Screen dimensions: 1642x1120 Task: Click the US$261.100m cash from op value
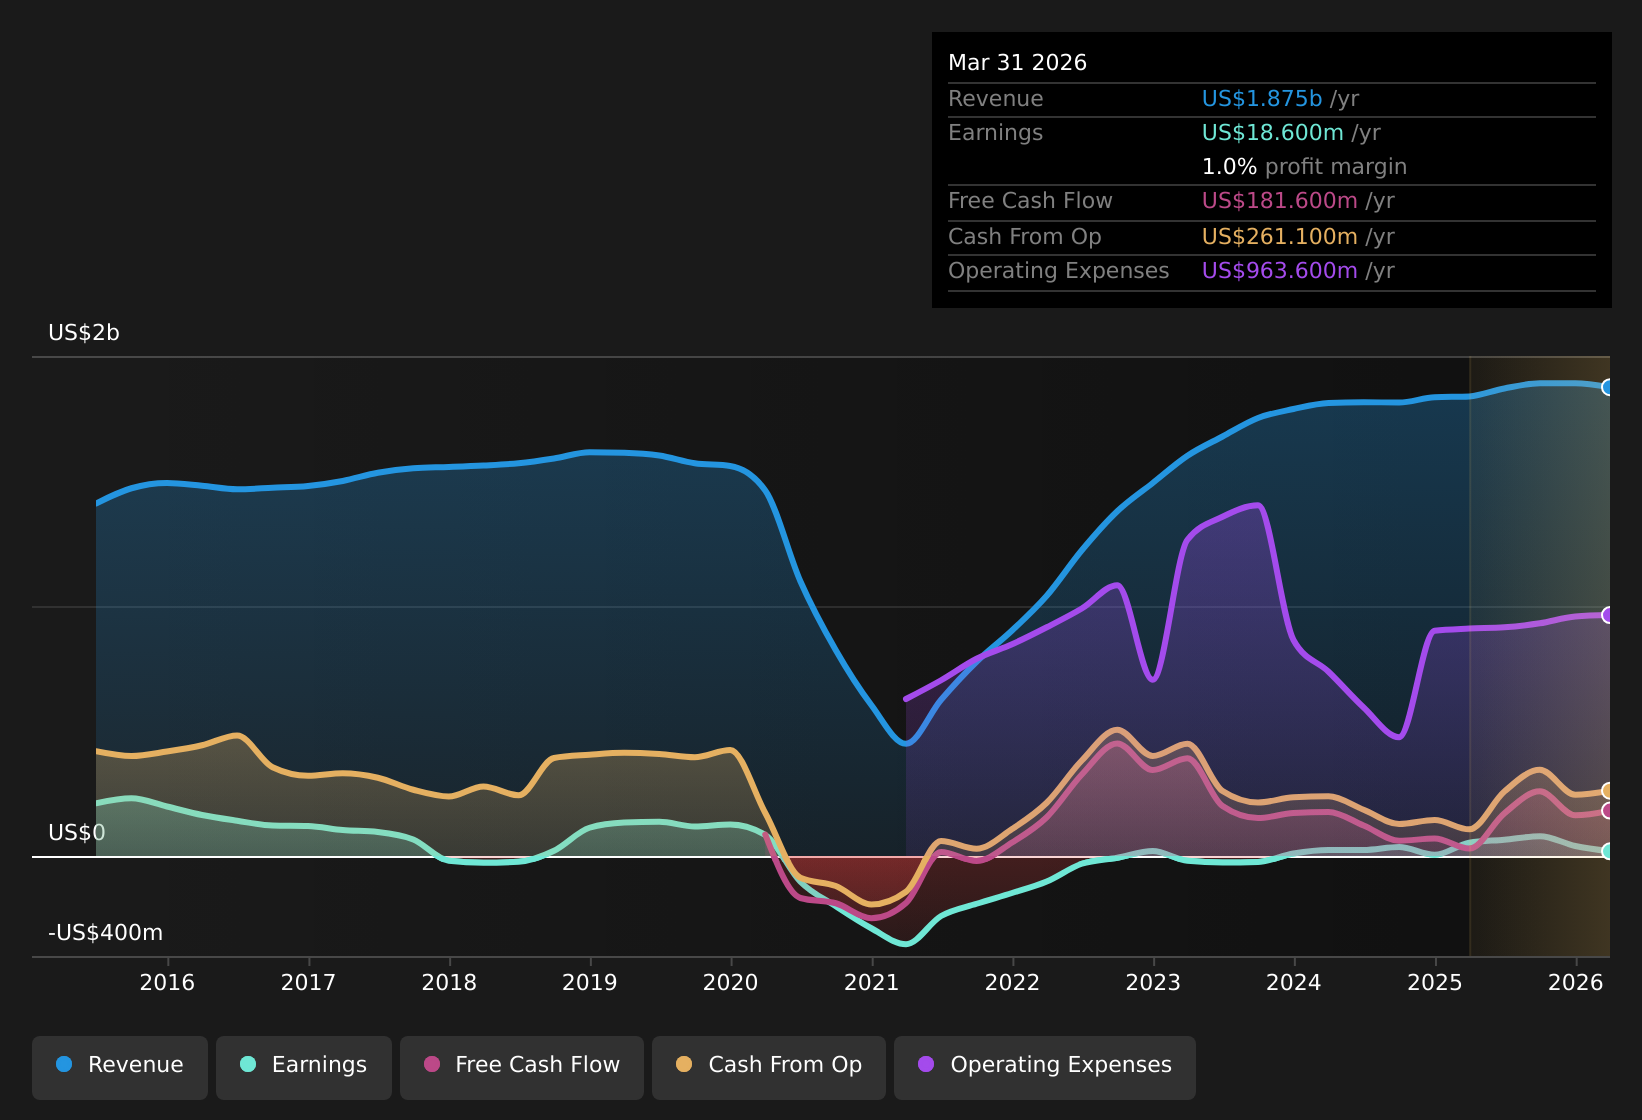pyautogui.click(x=1280, y=237)
